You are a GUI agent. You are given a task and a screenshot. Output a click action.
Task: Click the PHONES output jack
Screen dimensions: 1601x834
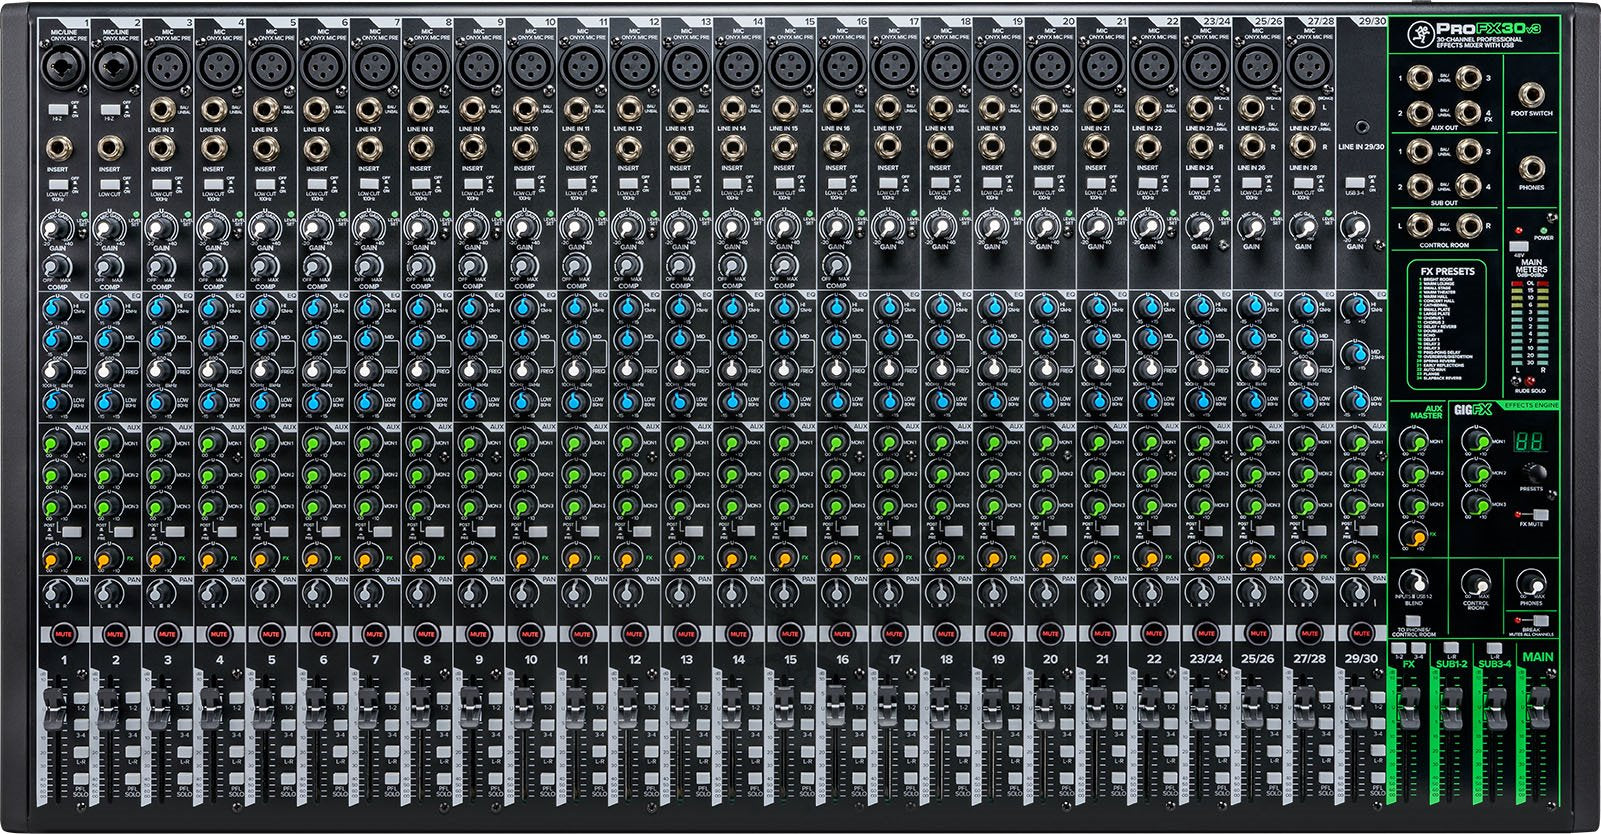click(x=1531, y=168)
